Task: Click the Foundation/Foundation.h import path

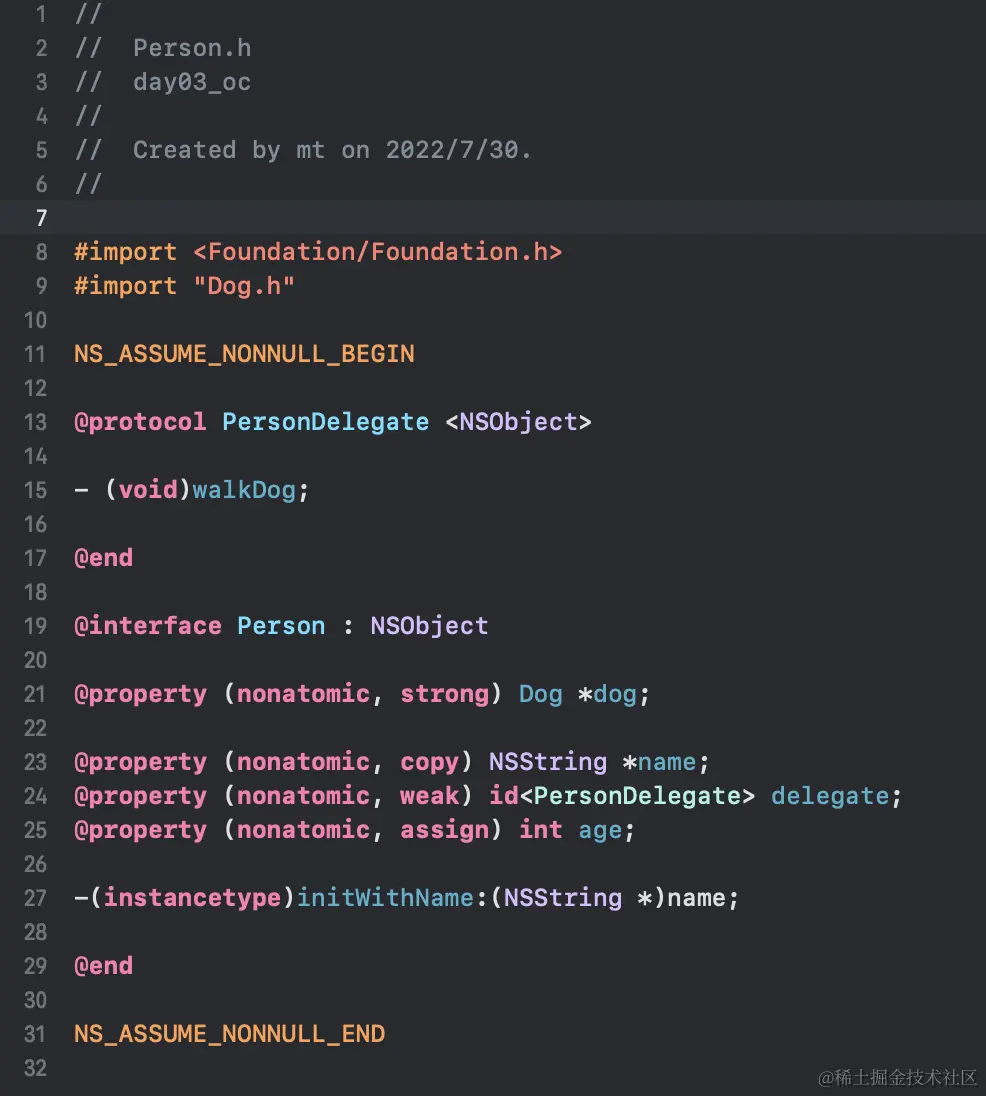Action: point(377,252)
